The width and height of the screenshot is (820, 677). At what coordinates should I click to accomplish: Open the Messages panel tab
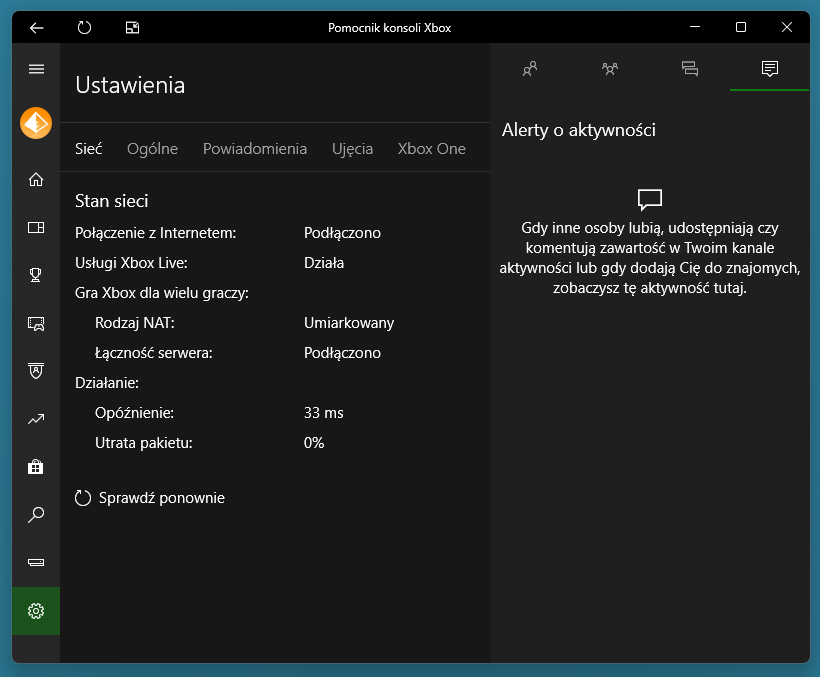click(x=689, y=69)
